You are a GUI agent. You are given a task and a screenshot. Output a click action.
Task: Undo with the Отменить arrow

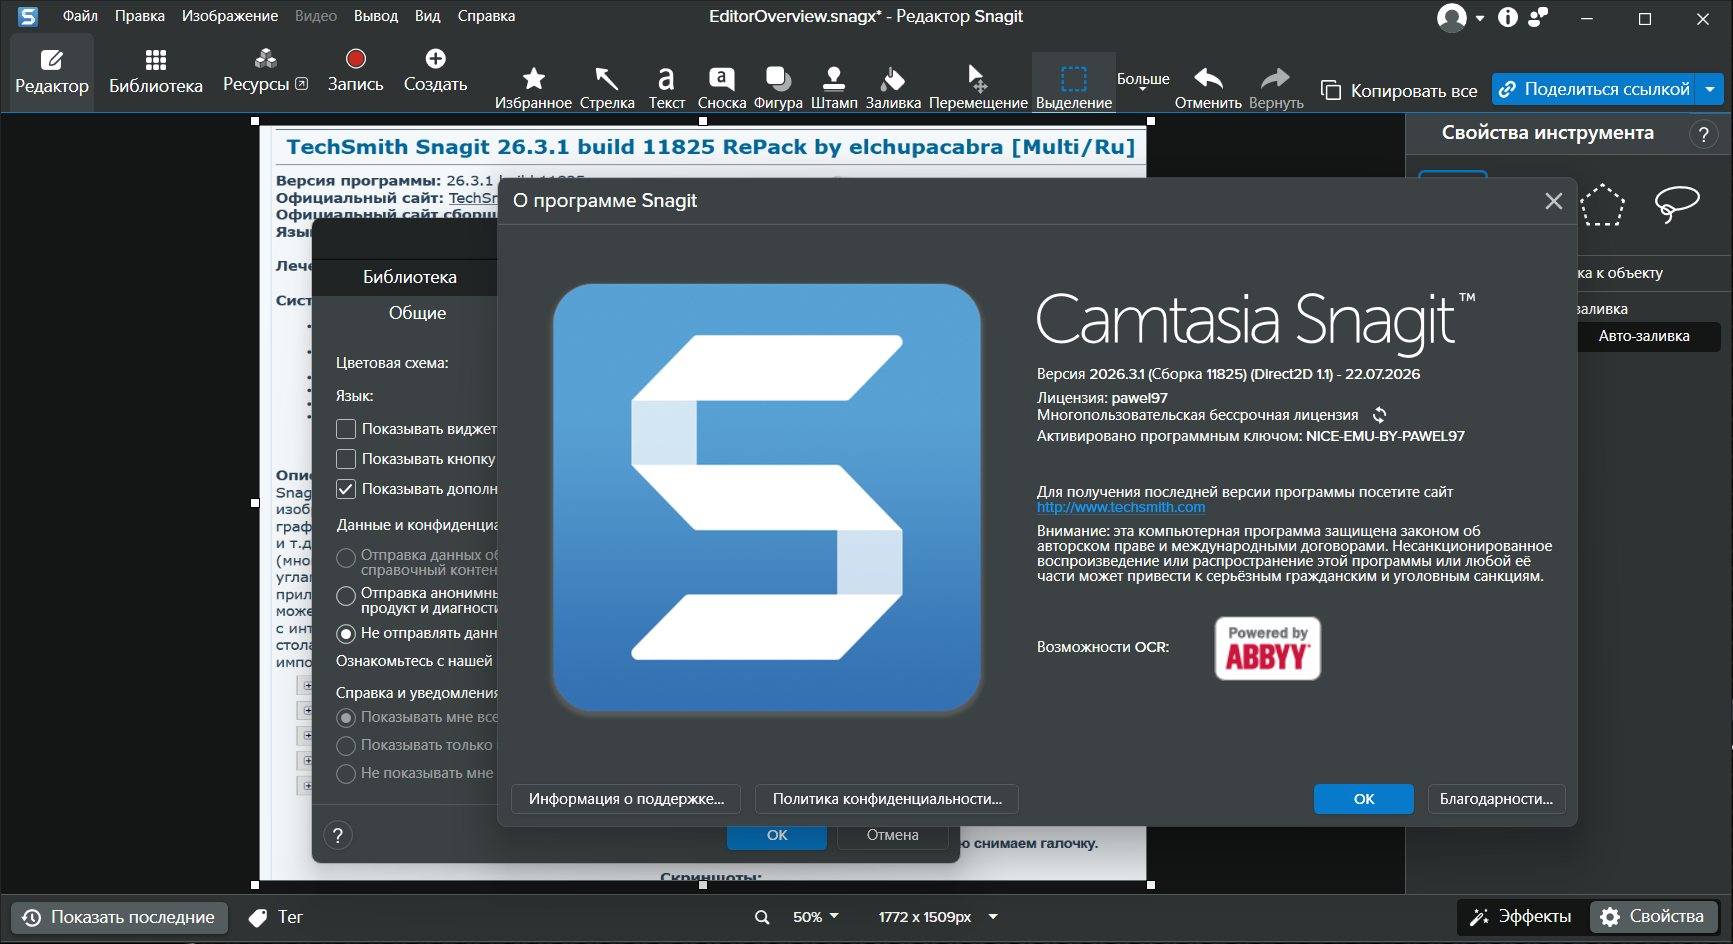pos(1208,88)
